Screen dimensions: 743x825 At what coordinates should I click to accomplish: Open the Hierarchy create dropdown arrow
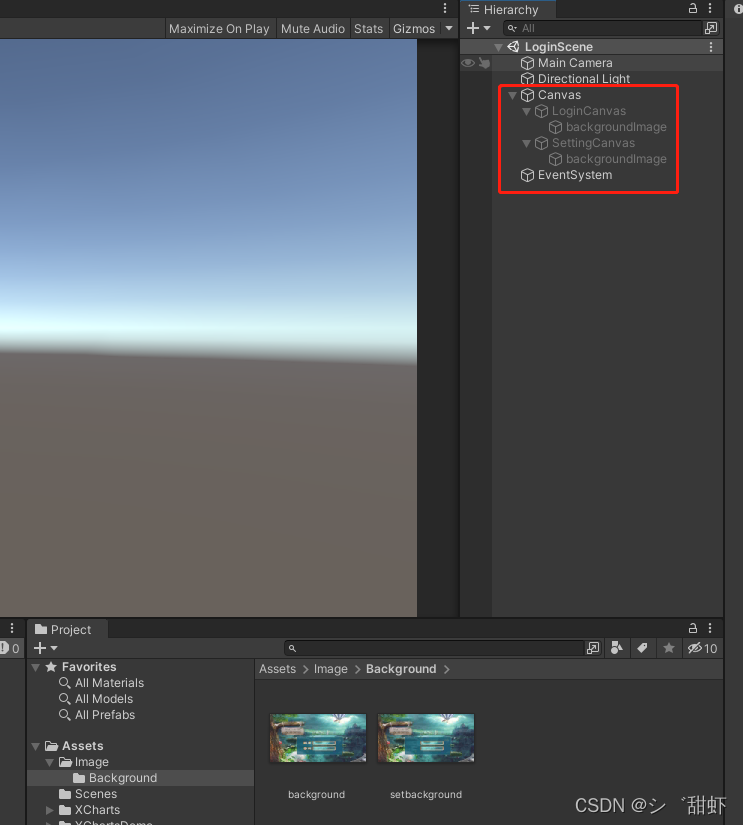pyautogui.click(x=487, y=28)
